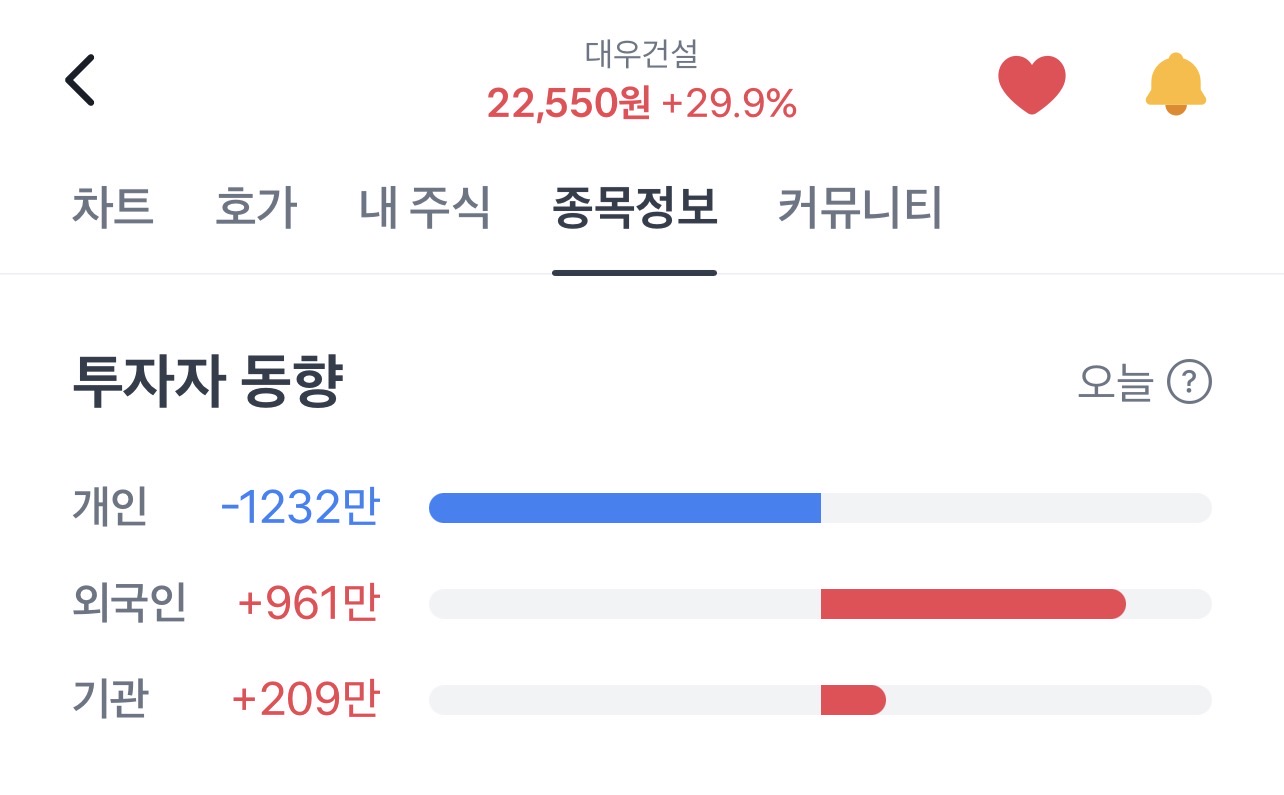Switch to the 차트 tab
Image resolution: width=1284 pixels, height=795 pixels.
click(x=112, y=209)
